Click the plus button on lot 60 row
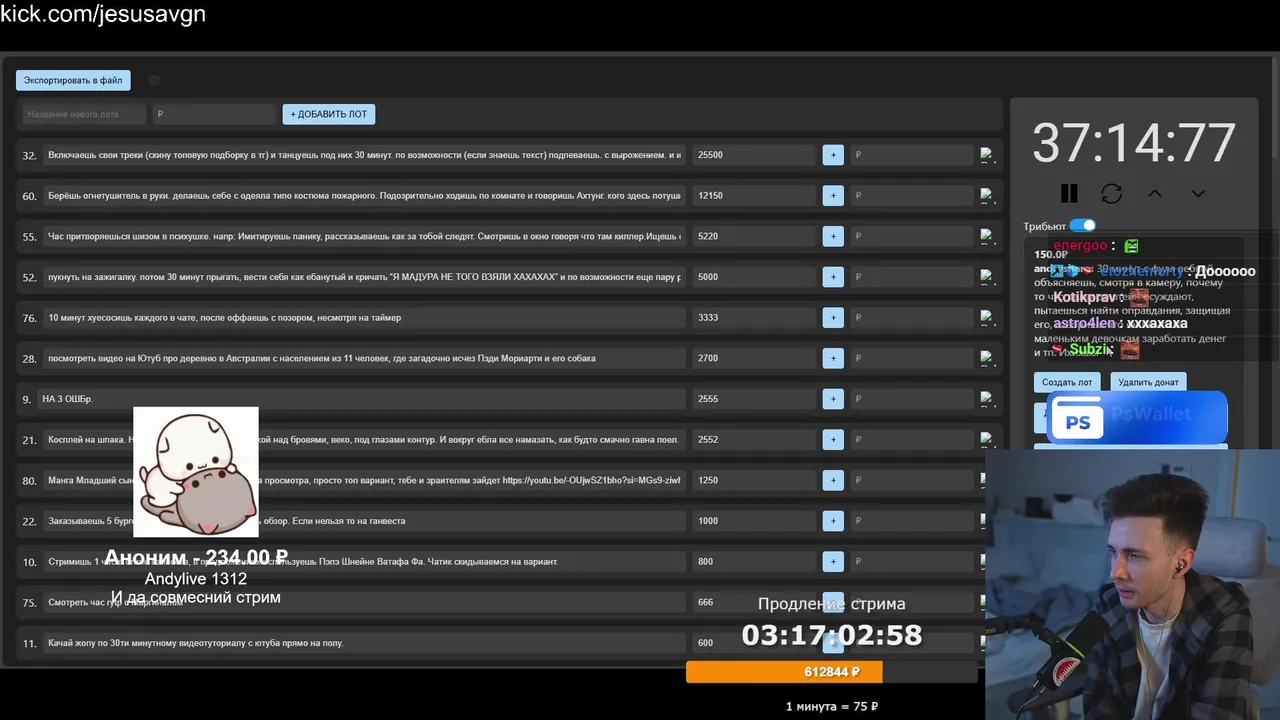The image size is (1280, 720). [833, 196]
